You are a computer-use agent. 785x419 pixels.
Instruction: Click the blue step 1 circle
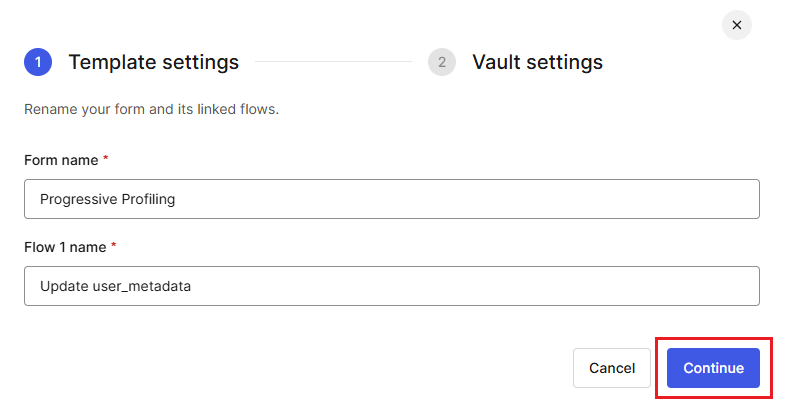pos(38,62)
